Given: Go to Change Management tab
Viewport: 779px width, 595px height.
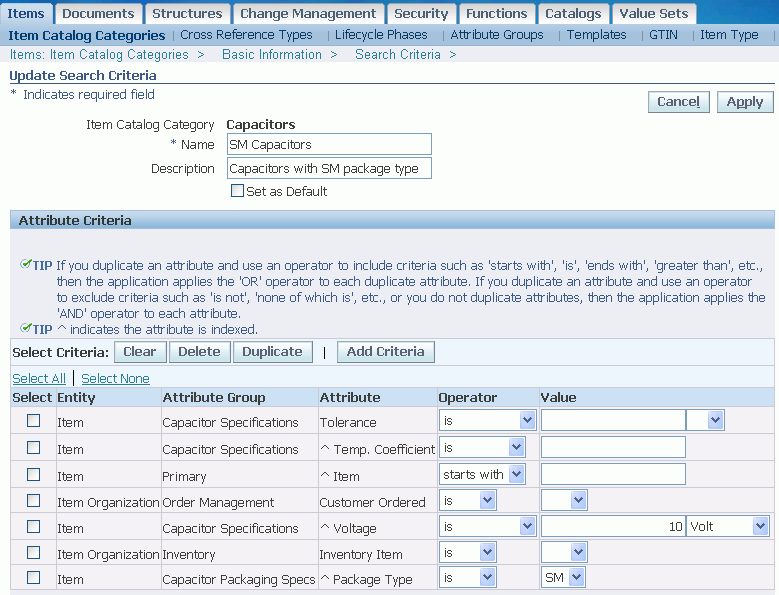Looking at the screenshot, I should [x=308, y=13].
